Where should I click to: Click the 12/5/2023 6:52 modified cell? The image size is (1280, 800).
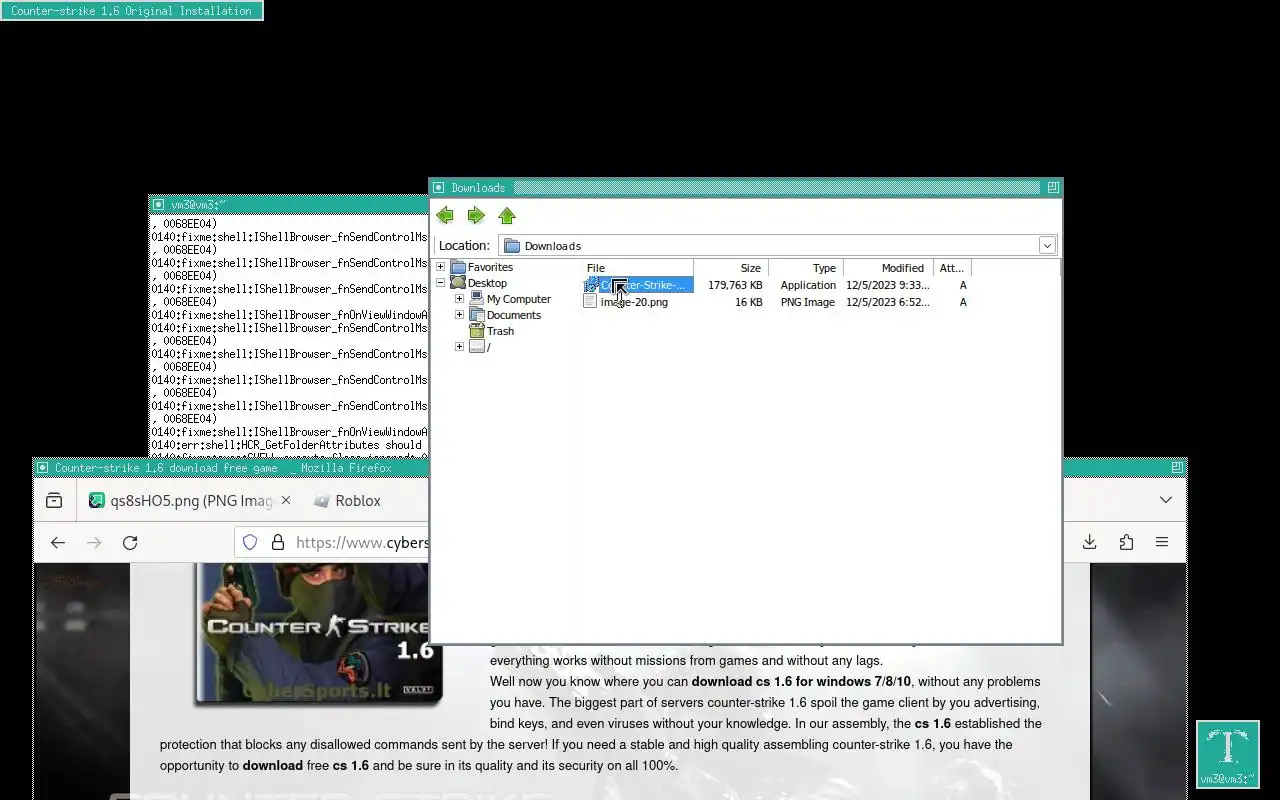[887, 302]
